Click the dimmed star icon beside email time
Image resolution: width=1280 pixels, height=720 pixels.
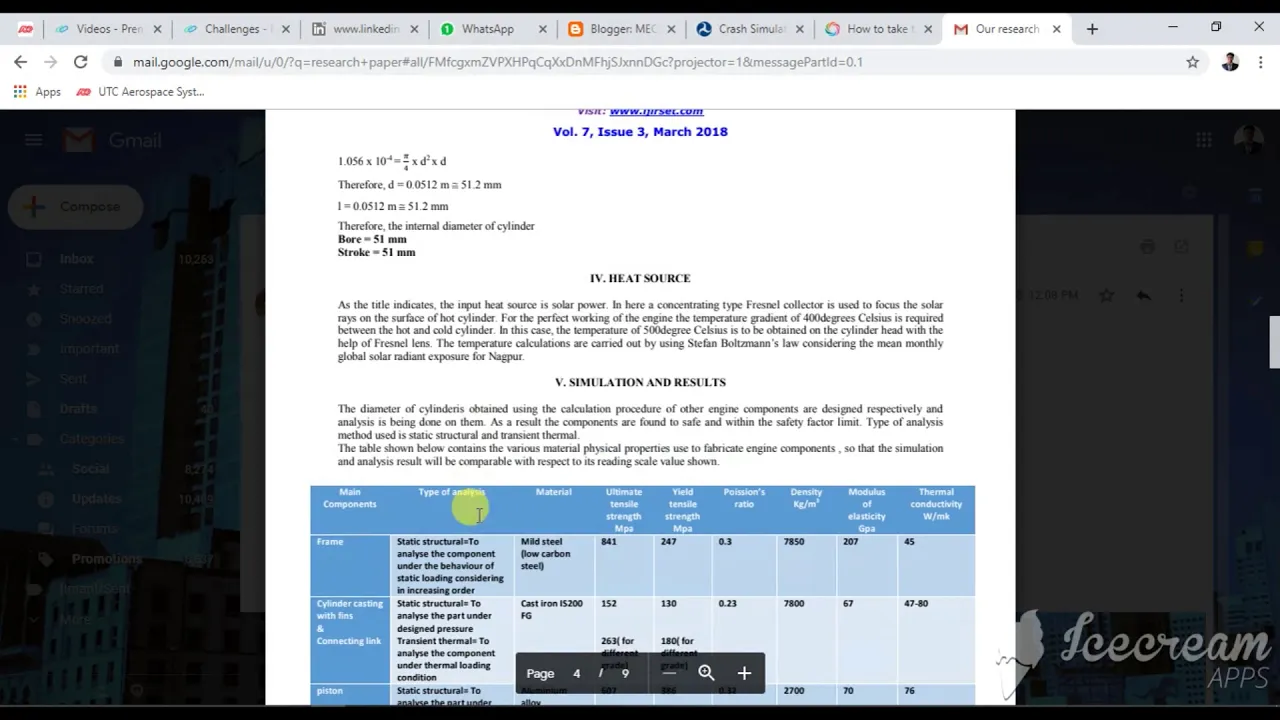tap(1107, 296)
